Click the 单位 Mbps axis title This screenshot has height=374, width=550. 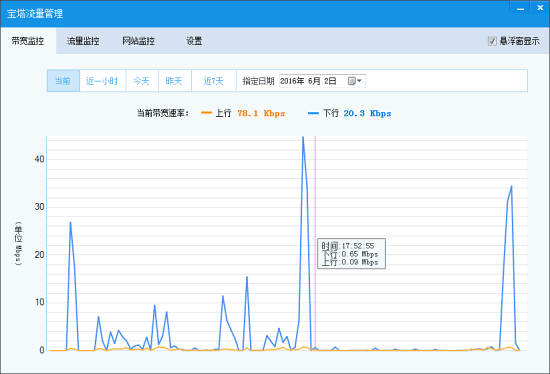pyautogui.click(x=18, y=243)
